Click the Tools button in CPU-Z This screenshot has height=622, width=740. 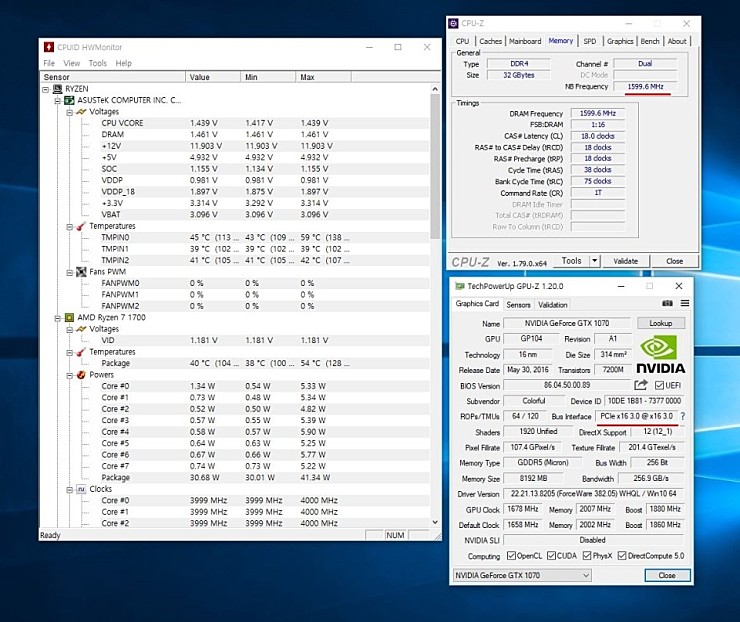[572, 261]
